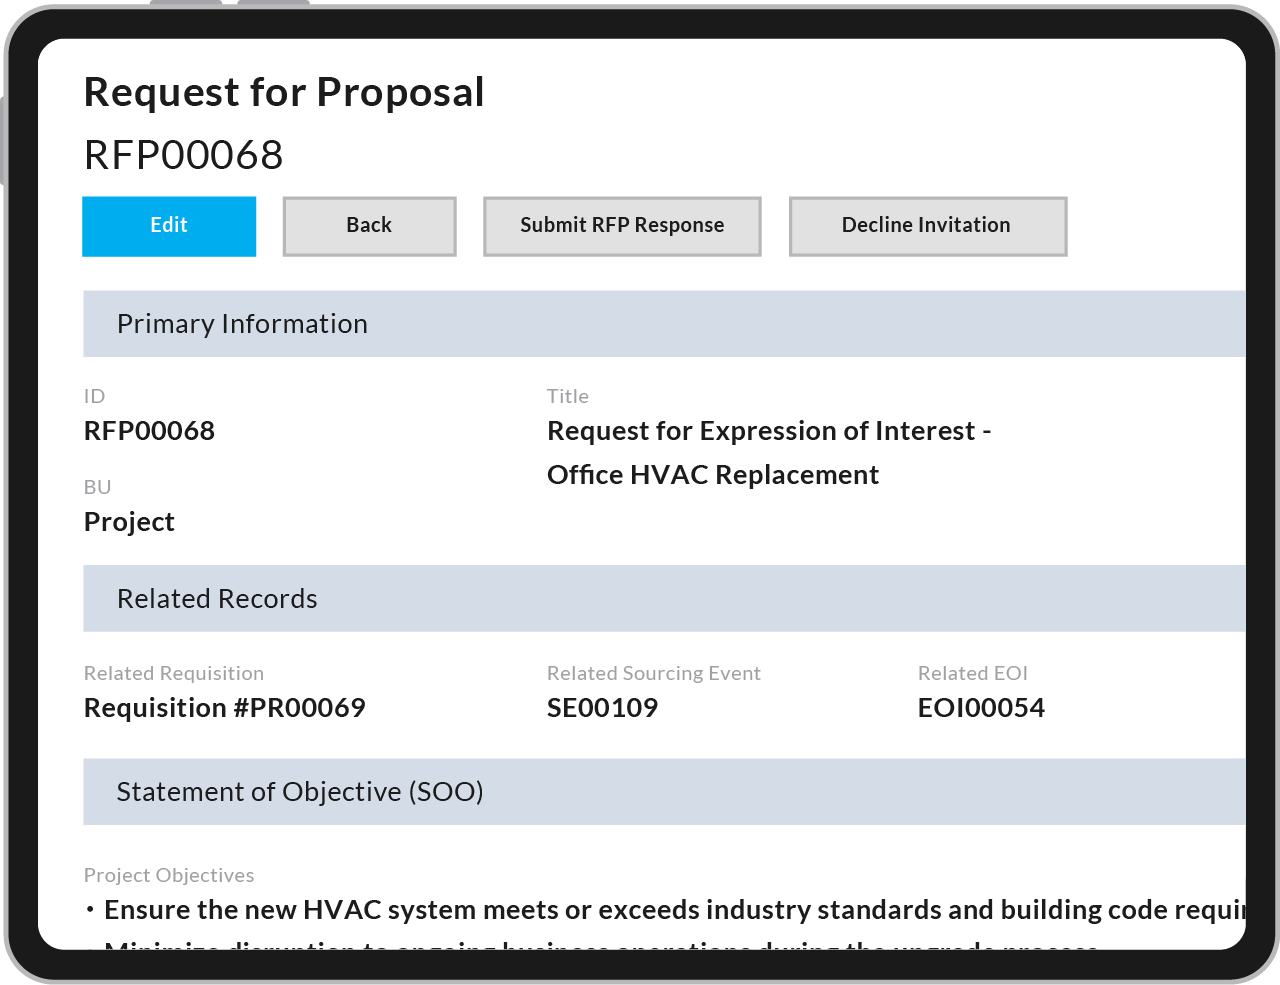
Task: Collapse the Related Records section
Action: 217,598
